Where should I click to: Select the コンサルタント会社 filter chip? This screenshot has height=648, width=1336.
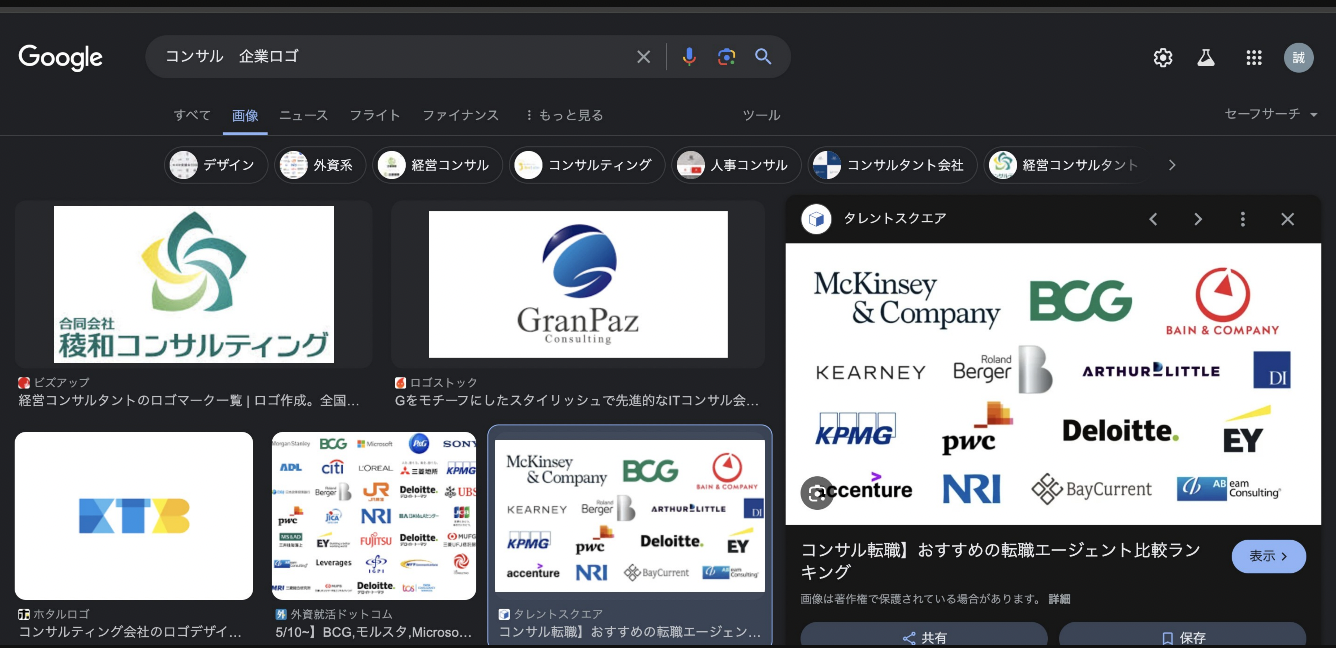point(892,165)
